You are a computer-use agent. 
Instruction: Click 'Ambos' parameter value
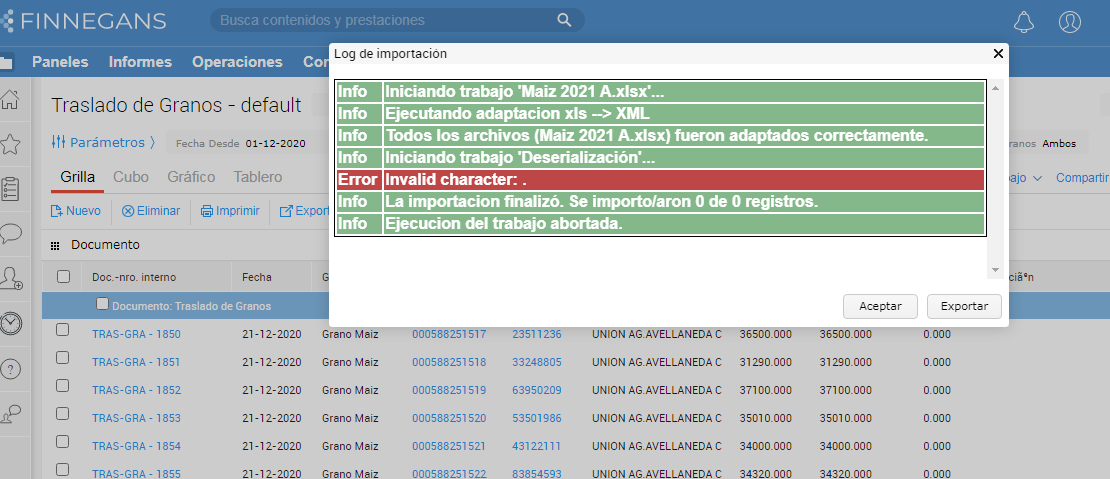coord(1059,144)
